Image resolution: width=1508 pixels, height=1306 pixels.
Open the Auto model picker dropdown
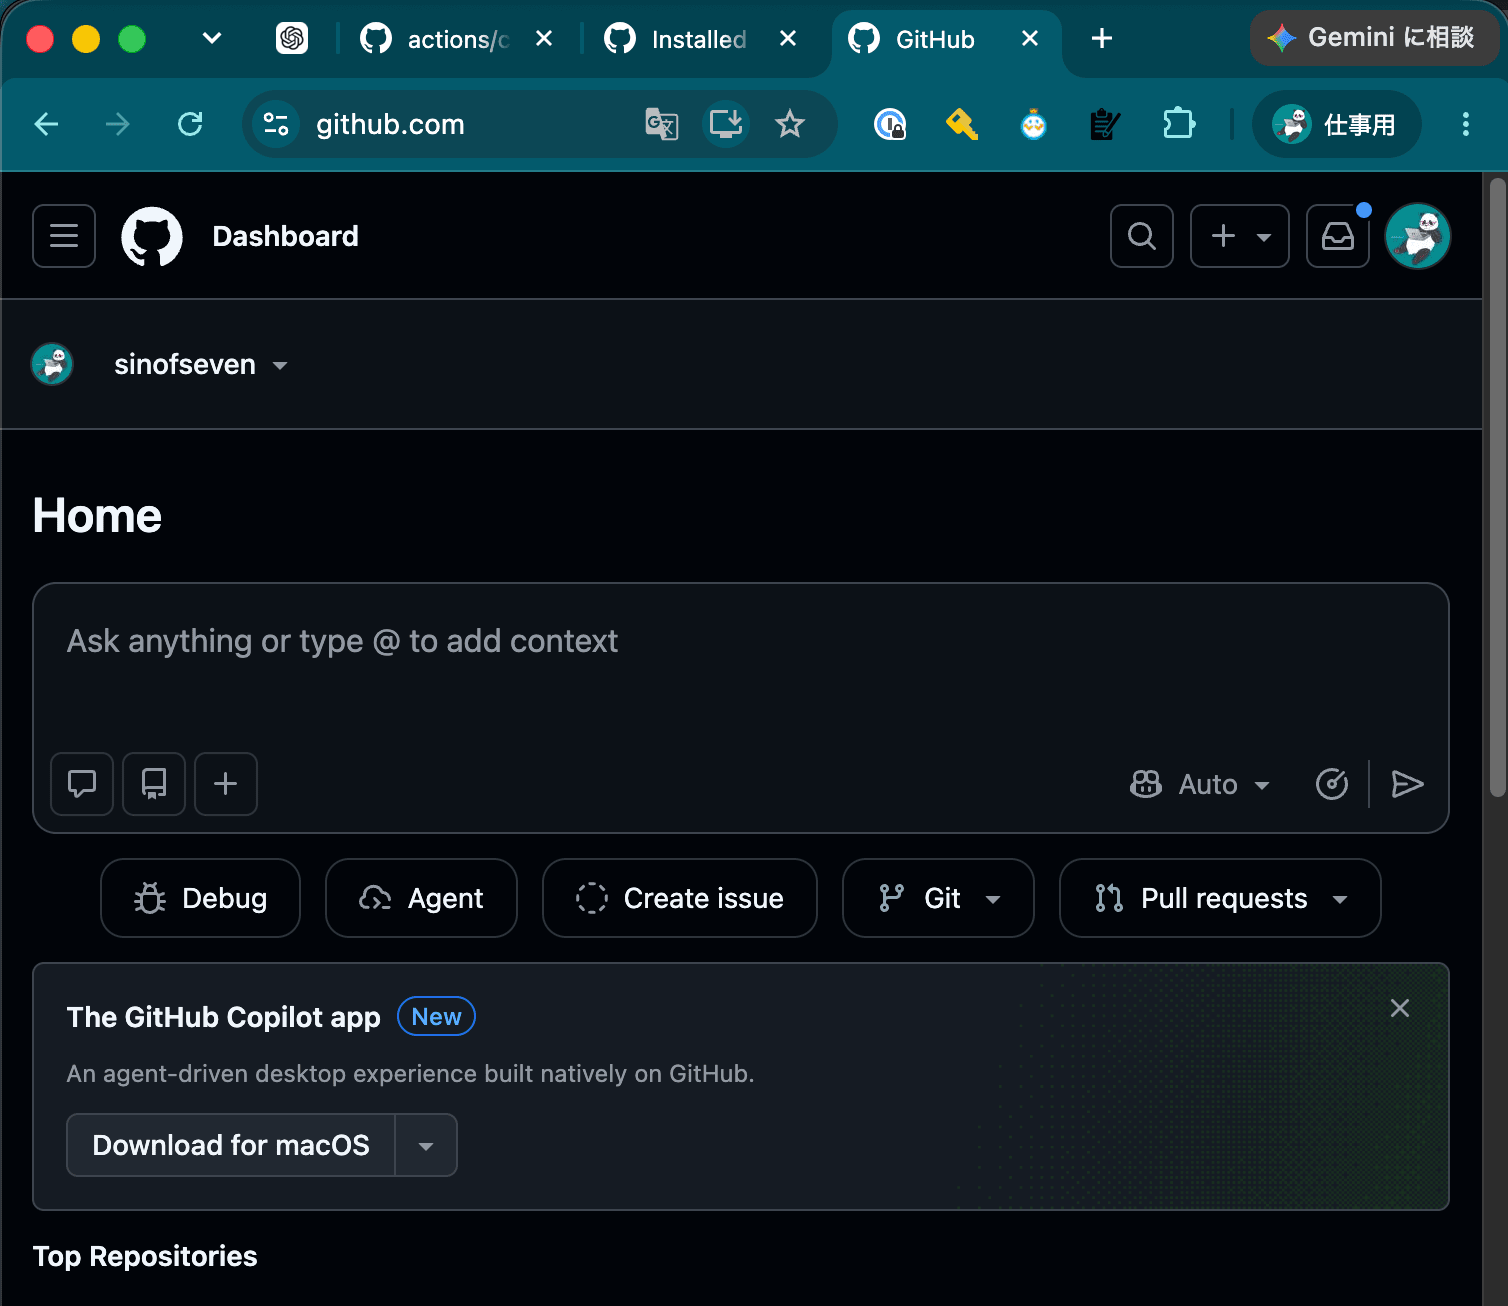tap(1200, 784)
